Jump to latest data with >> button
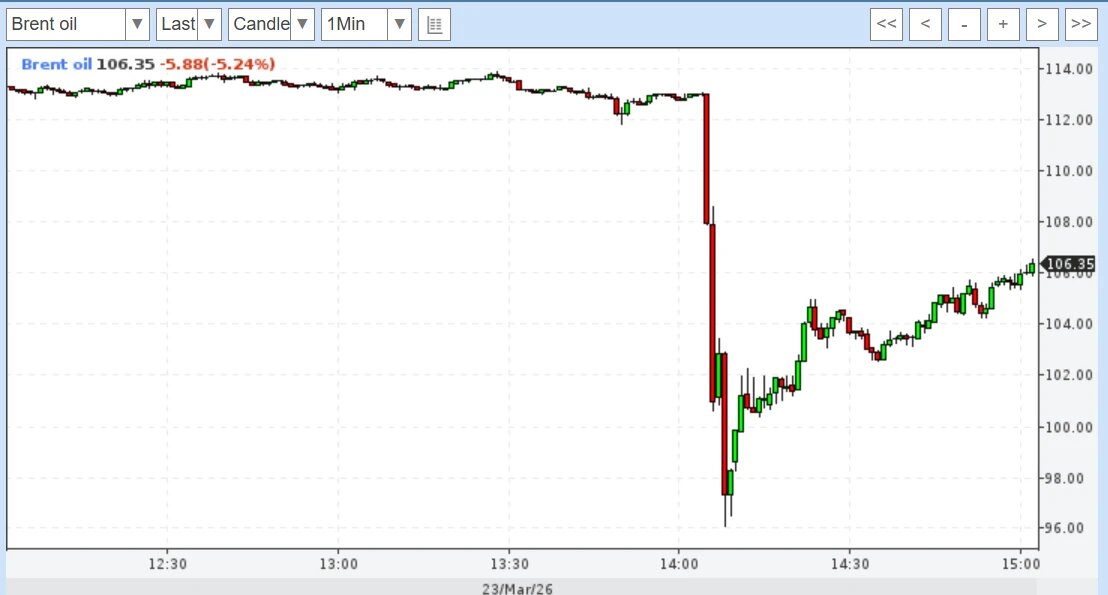This screenshot has width=1108, height=595. (1080, 25)
